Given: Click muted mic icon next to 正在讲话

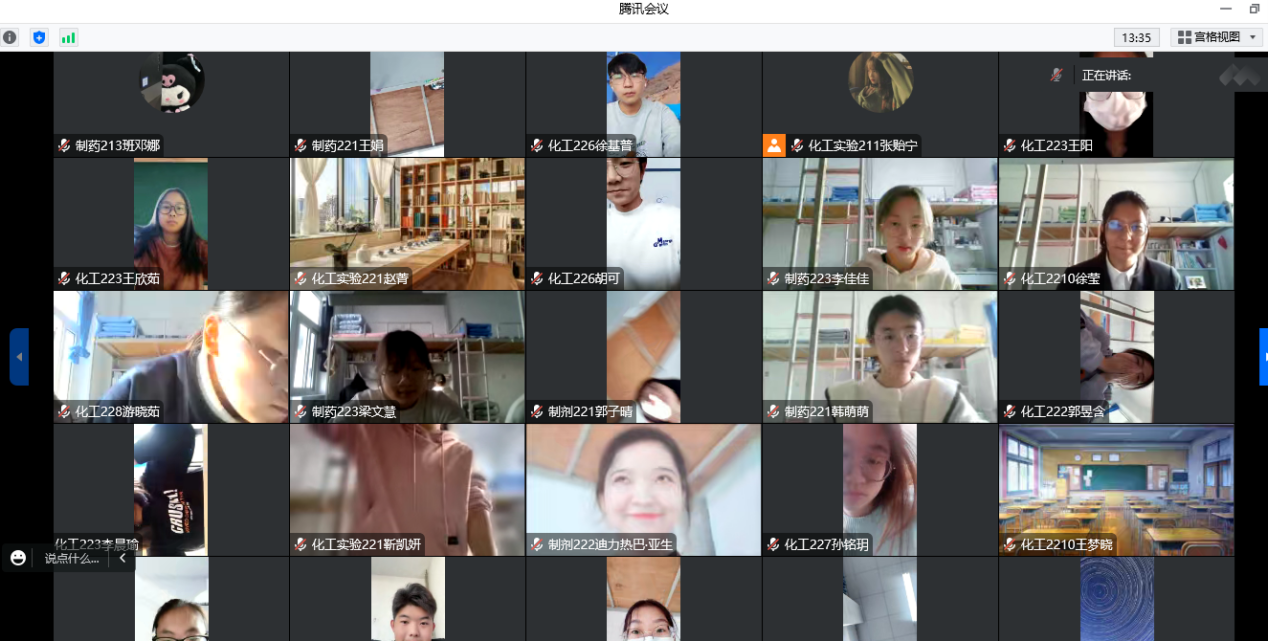Looking at the screenshot, I should (x=1056, y=75).
